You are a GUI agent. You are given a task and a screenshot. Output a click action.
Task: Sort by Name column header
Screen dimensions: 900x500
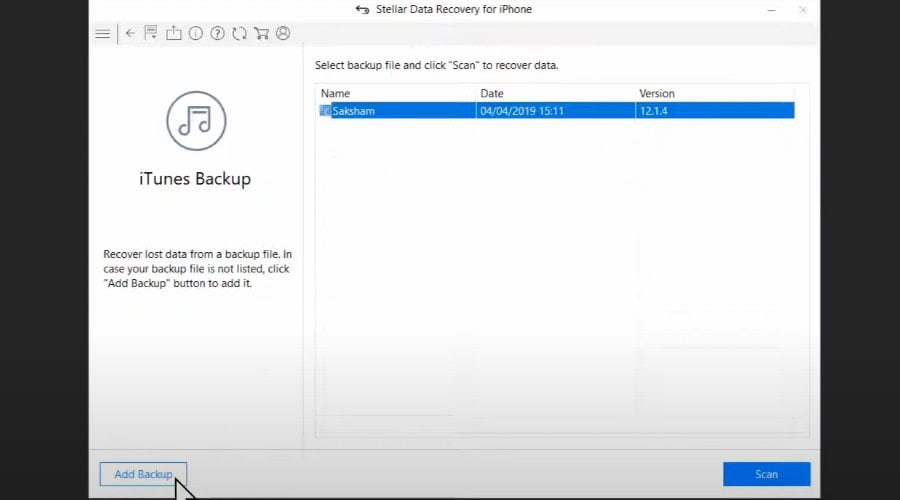pos(335,93)
